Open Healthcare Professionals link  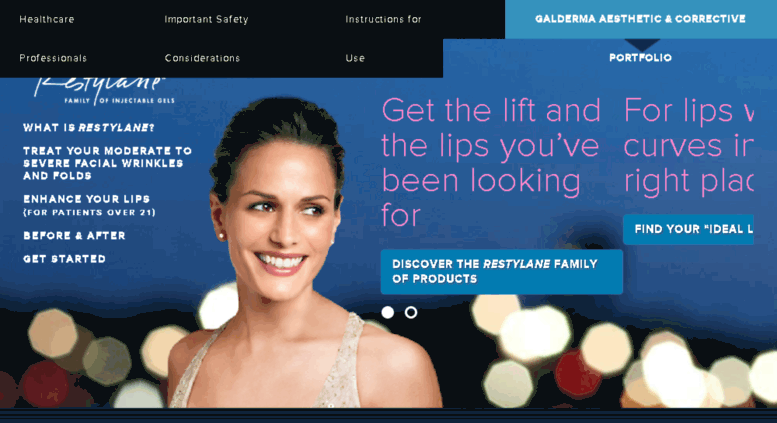[x=53, y=39]
